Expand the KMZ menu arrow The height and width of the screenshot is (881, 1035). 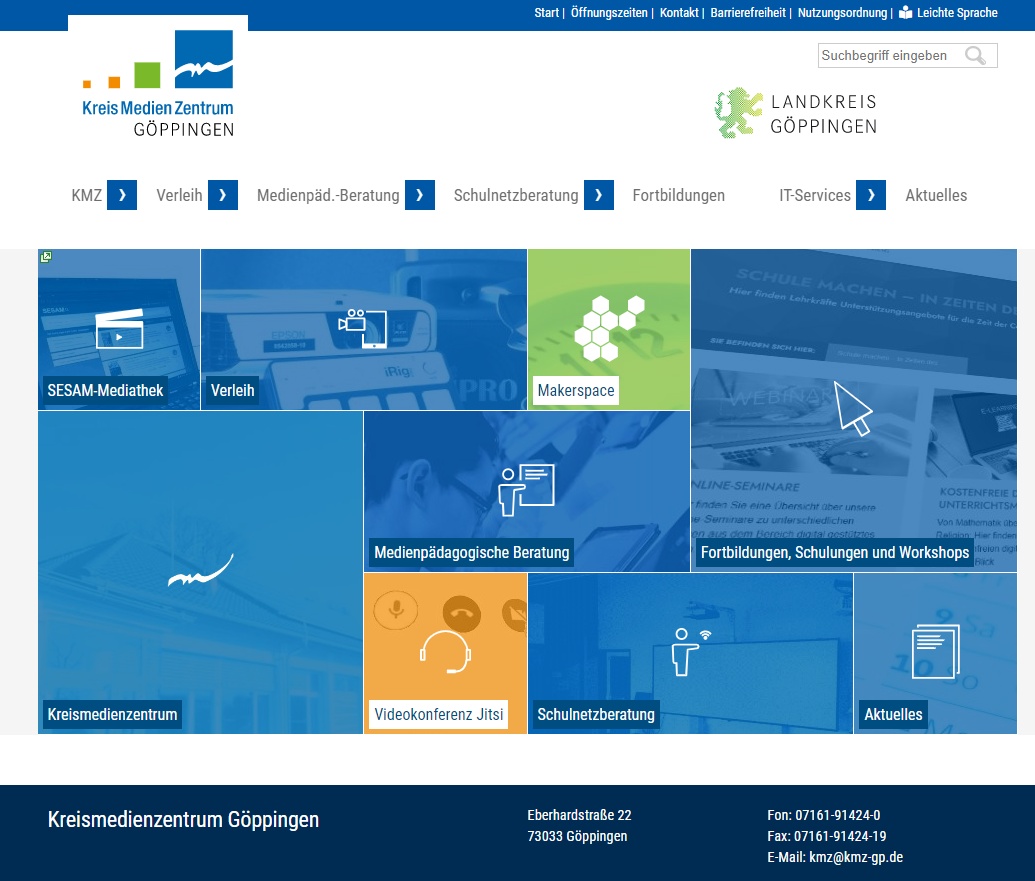pos(122,196)
